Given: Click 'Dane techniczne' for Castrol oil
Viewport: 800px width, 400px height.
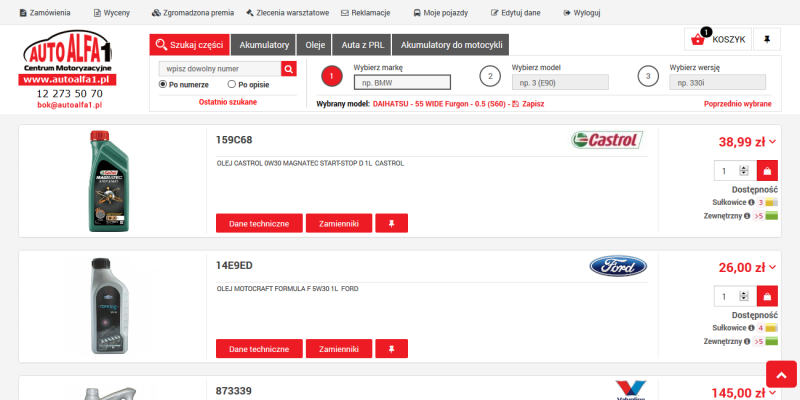Looking at the screenshot, I should [x=259, y=223].
